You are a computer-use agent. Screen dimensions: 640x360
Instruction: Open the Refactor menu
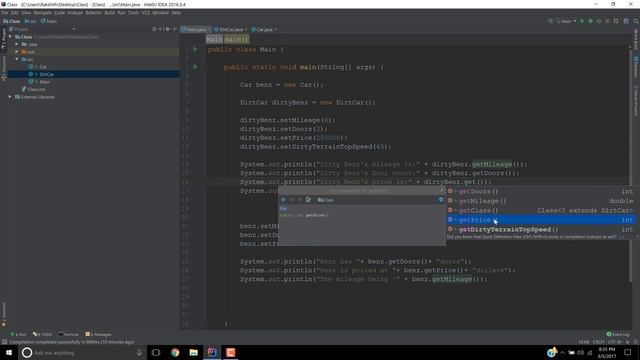coord(93,13)
